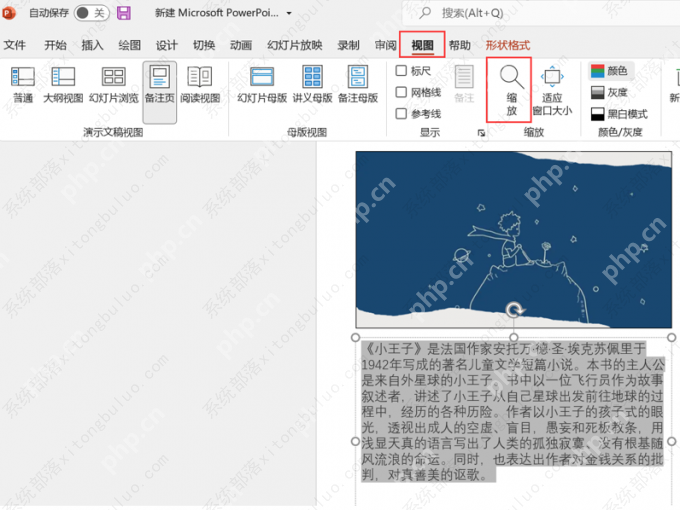Select the 黑白模式 black and white mode
Viewport: 680px width, 510px height.
(619, 114)
